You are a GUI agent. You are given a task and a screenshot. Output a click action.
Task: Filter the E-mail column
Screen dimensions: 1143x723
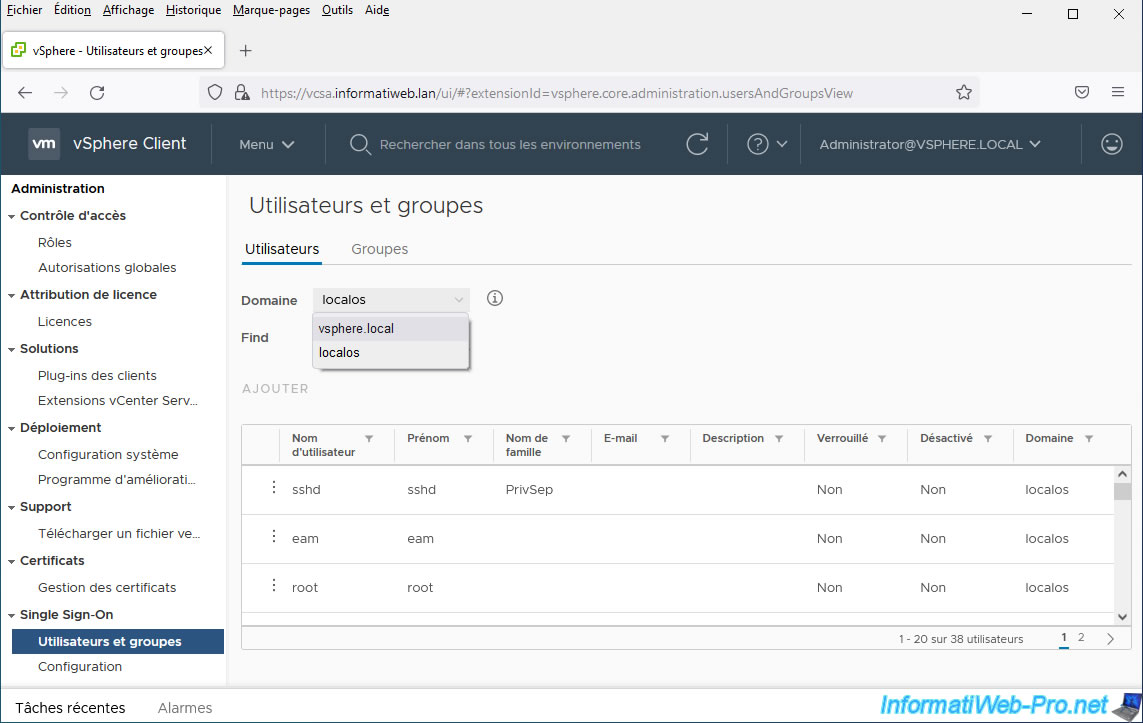point(665,439)
